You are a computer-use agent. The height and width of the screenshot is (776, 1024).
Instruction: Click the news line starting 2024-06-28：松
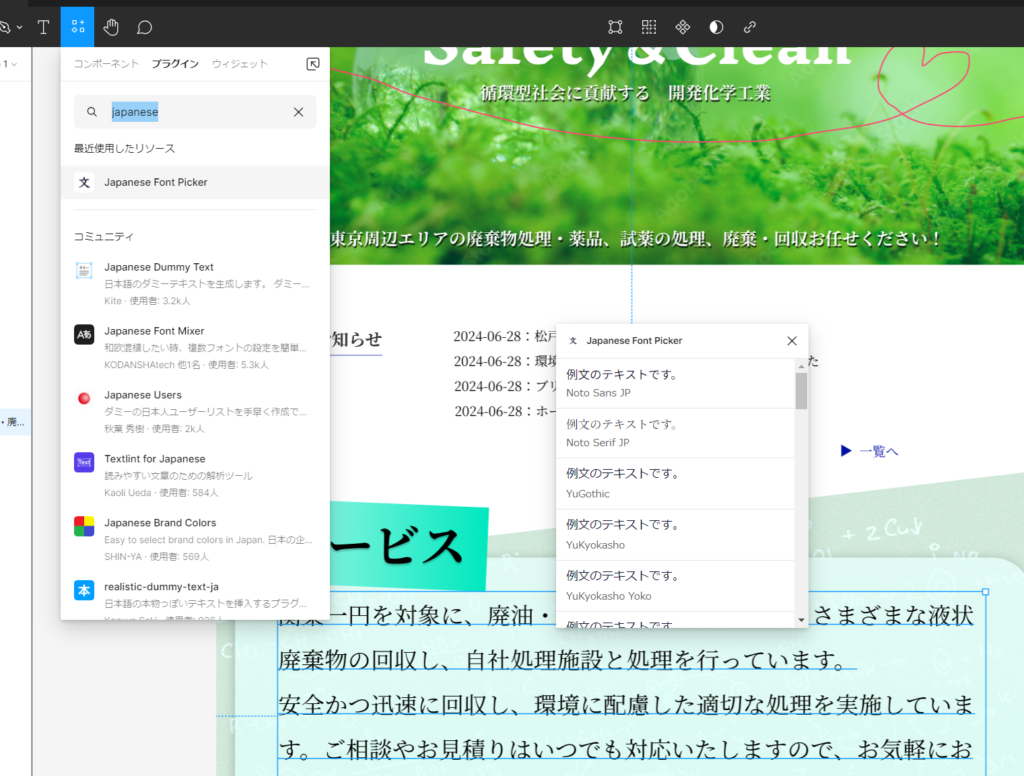(505, 336)
